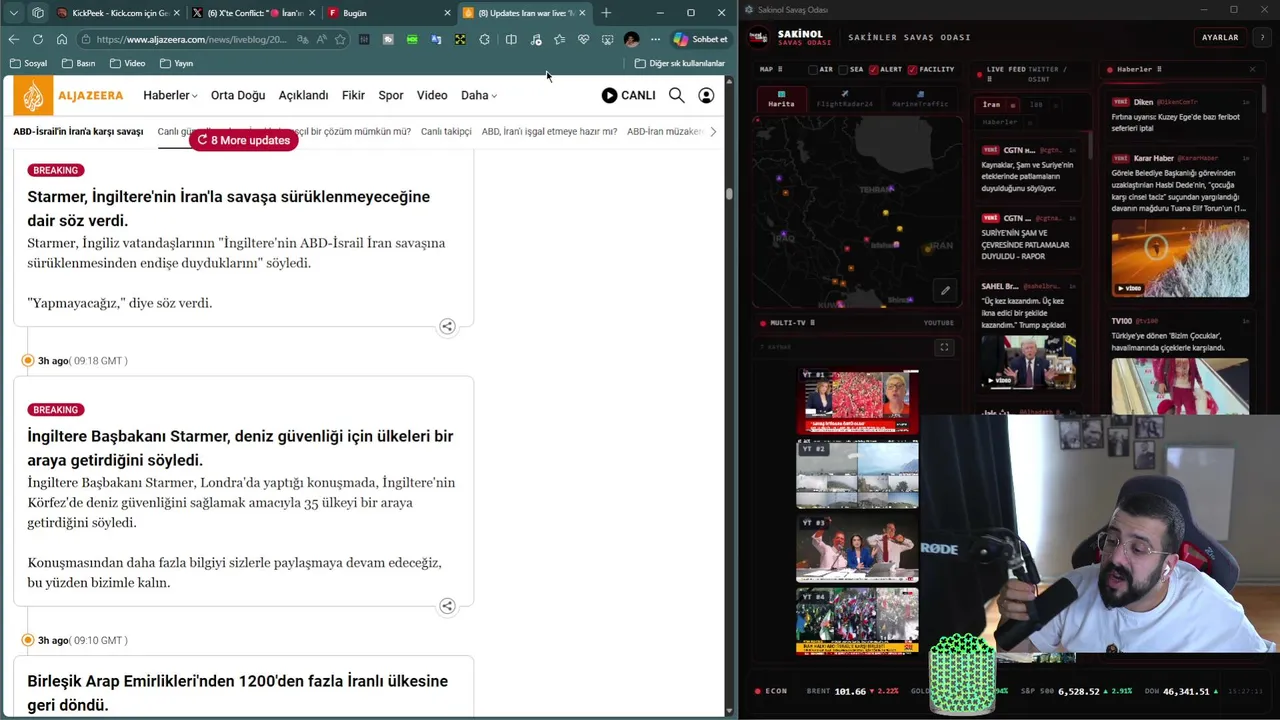This screenshot has width=1280, height=720.
Task: Open the Orta Doğu menu item
Action: click(238, 95)
